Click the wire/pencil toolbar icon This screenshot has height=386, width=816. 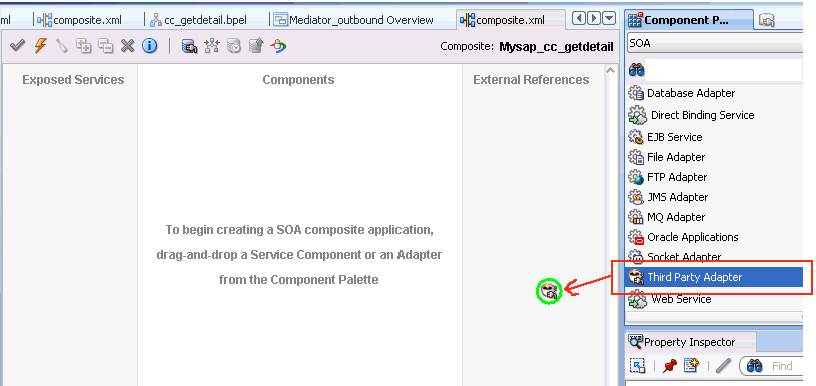(x=62, y=46)
